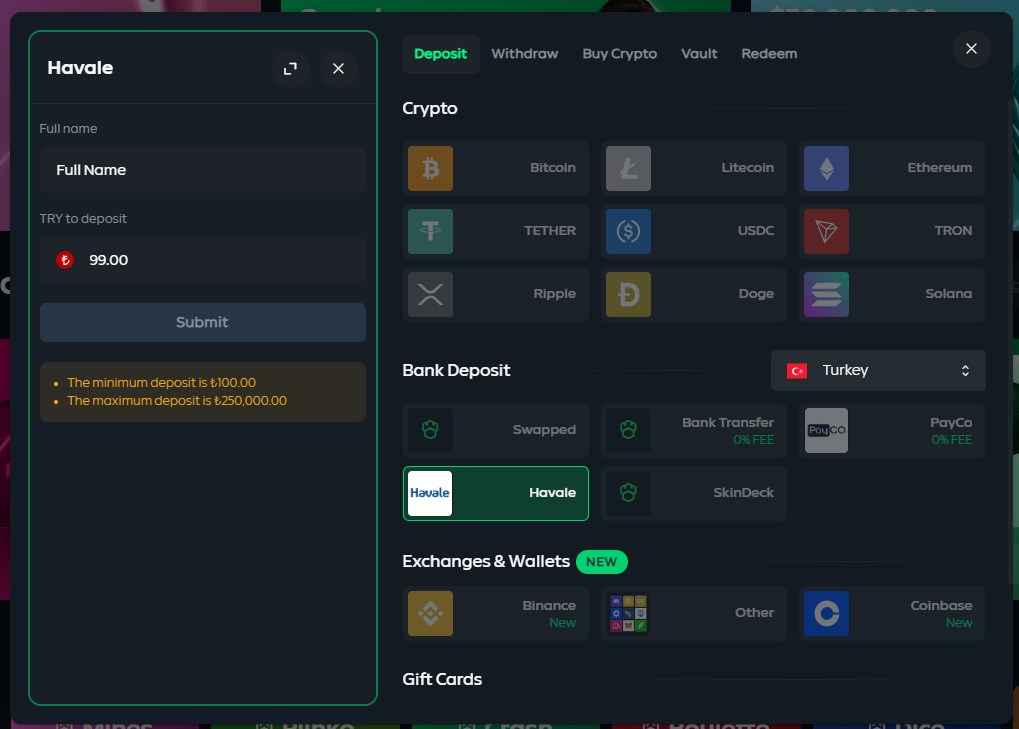Click the Other wallets label text
The width and height of the screenshot is (1019, 729).
coord(755,613)
